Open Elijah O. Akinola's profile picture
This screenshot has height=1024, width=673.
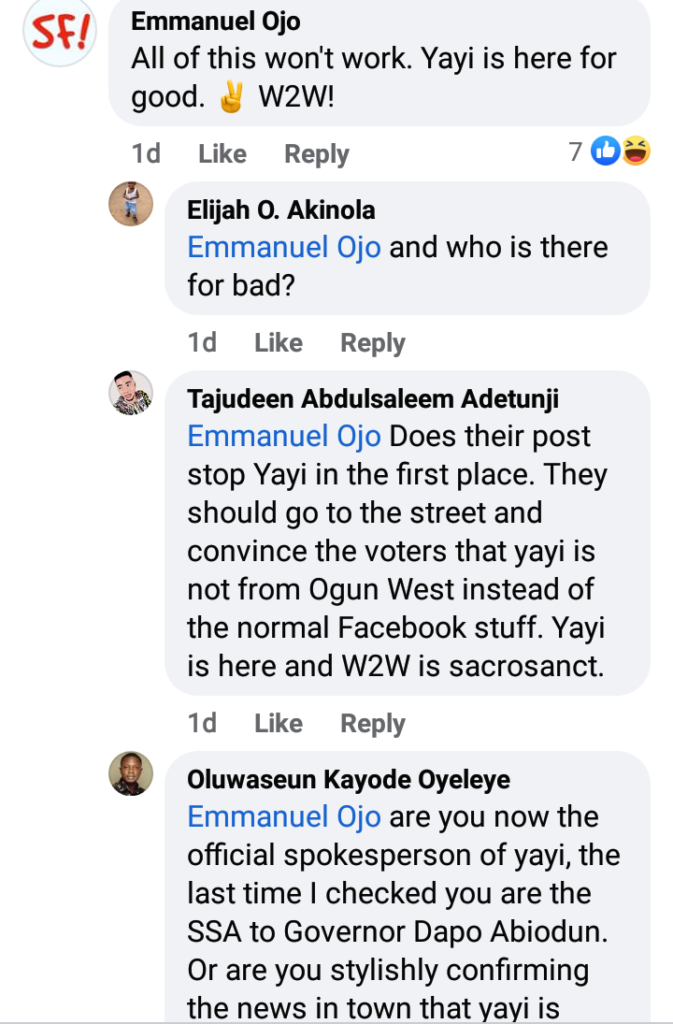(x=130, y=204)
